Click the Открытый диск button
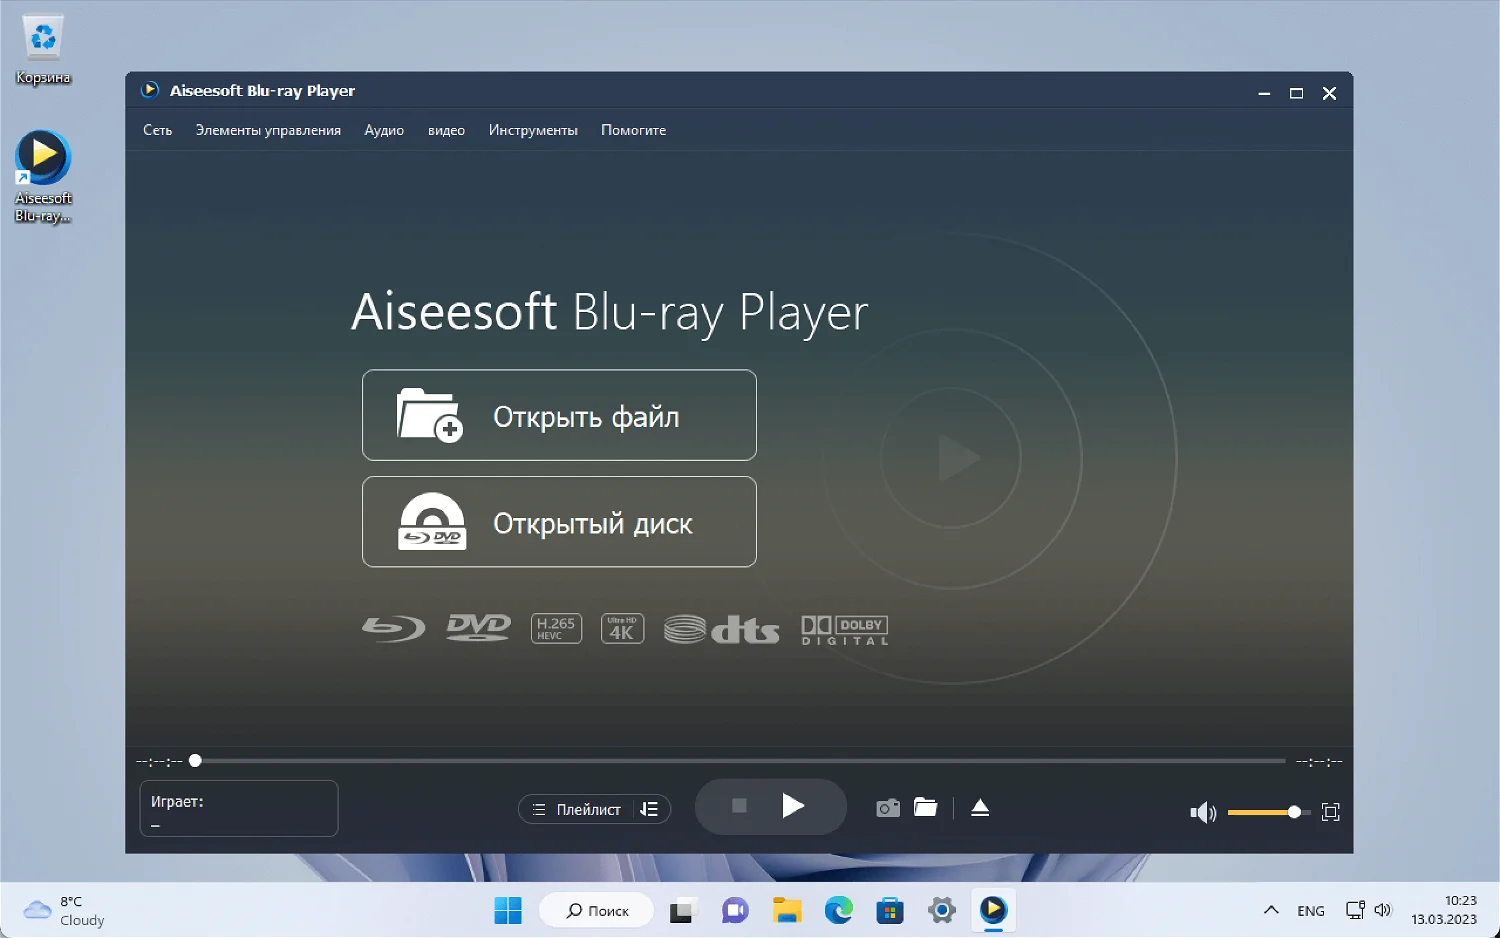The width and height of the screenshot is (1500, 938). coord(559,521)
